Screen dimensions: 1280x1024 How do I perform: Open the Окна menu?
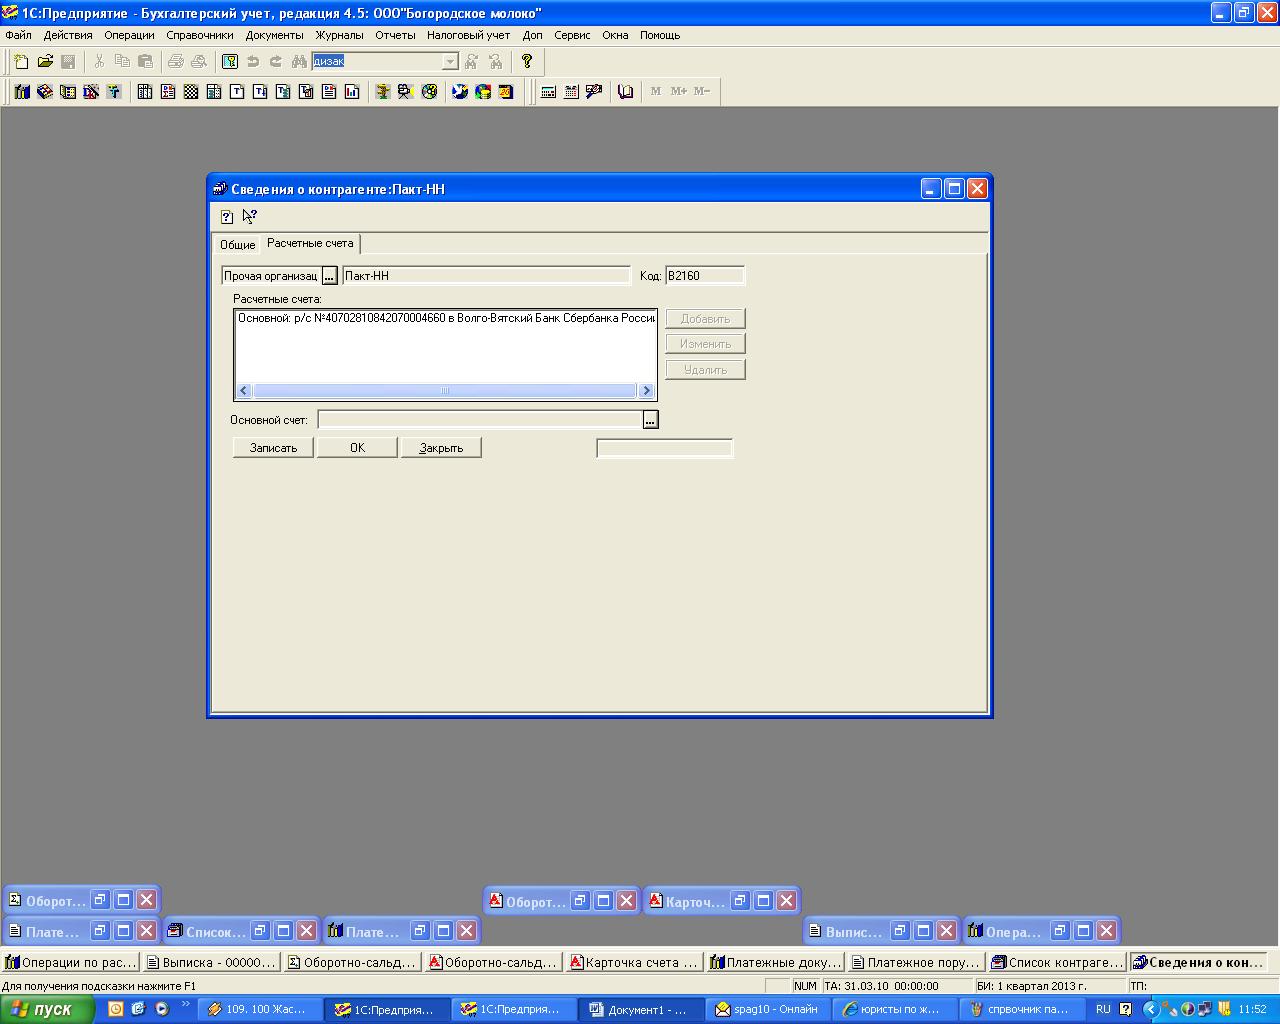[615, 35]
